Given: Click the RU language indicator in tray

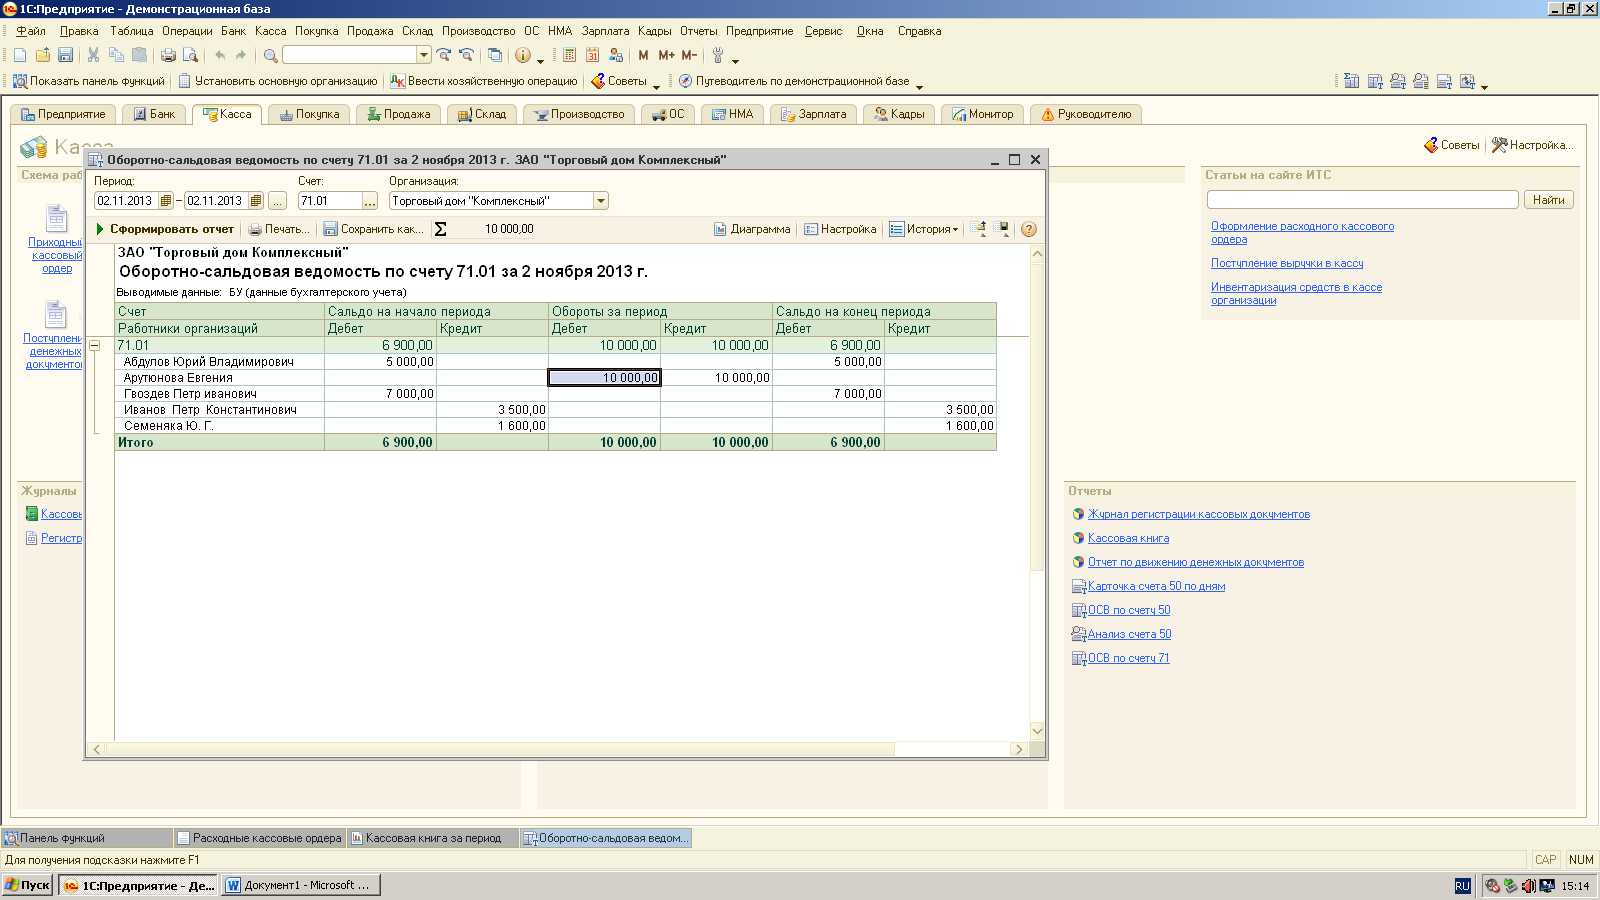Looking at the screenshot, I should coord(1462,886).
